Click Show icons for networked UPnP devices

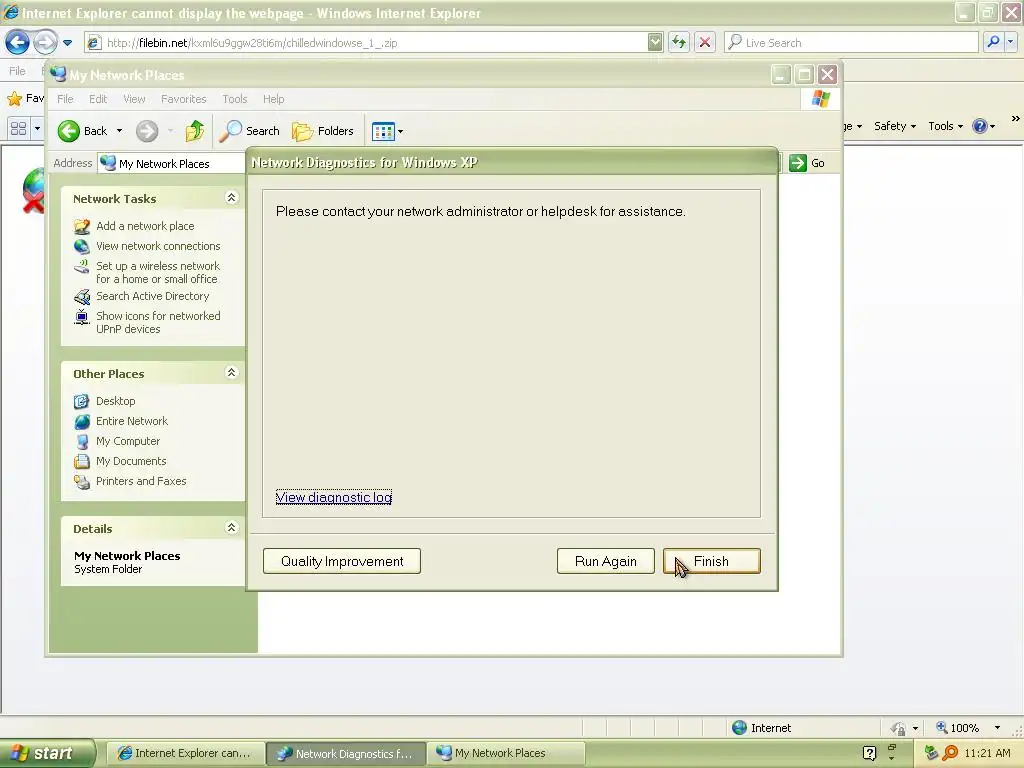(158, 322)
